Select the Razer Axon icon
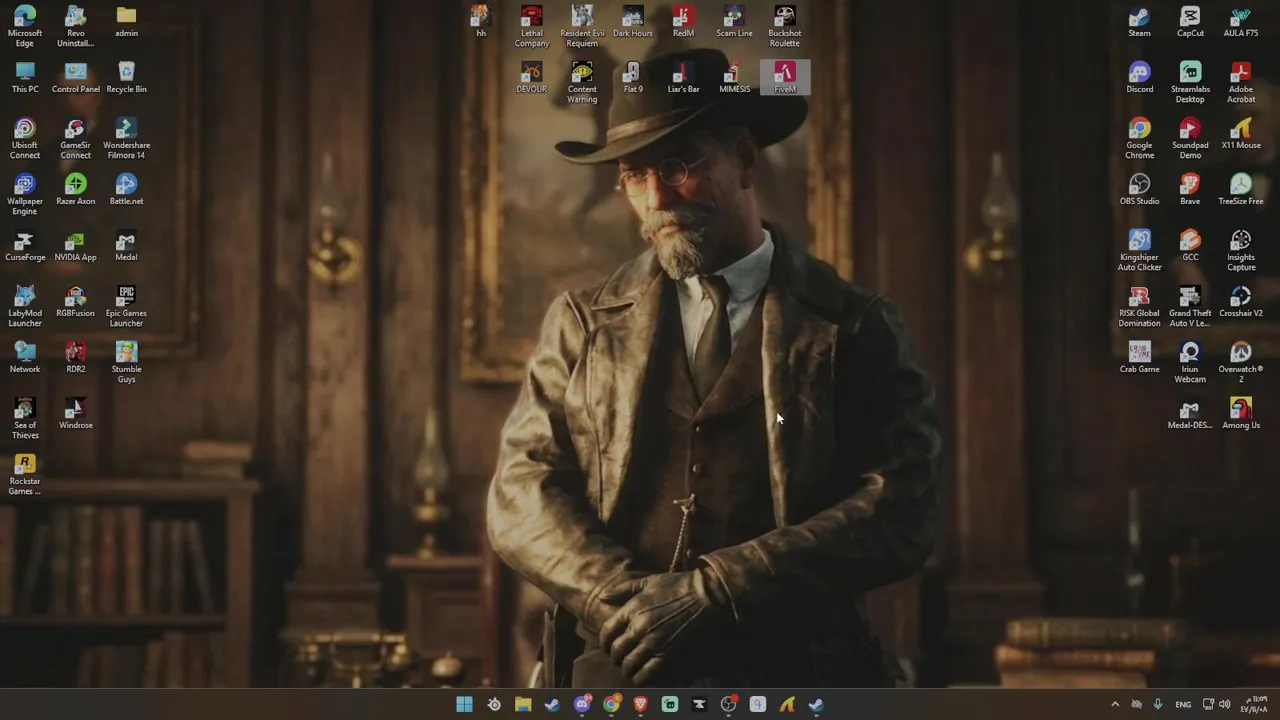The height and width of the screenshot is (720, 1280). pos(75,189)
